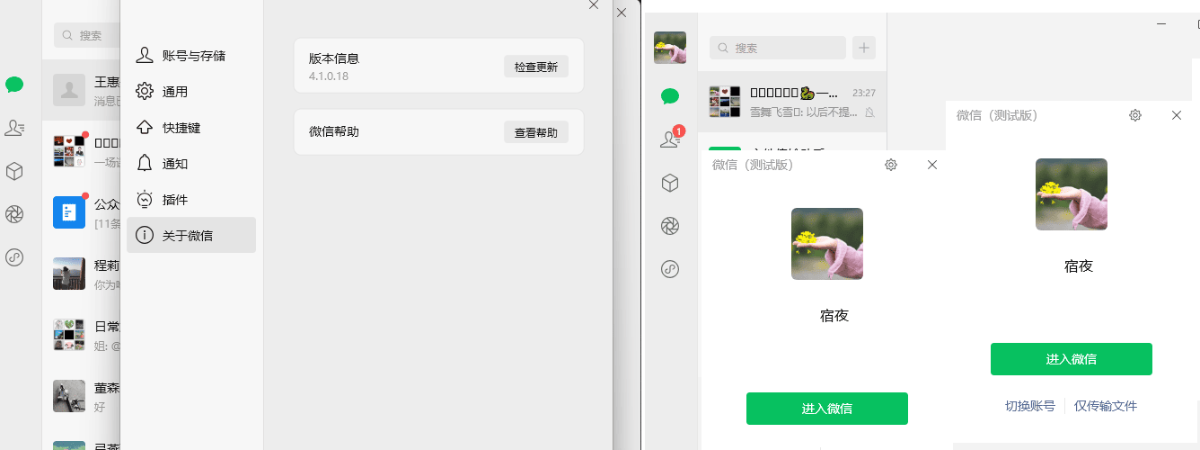Screen dimensions: 1200x450
Task: Click the 查看帮助 button
Action: click(536, 132)
